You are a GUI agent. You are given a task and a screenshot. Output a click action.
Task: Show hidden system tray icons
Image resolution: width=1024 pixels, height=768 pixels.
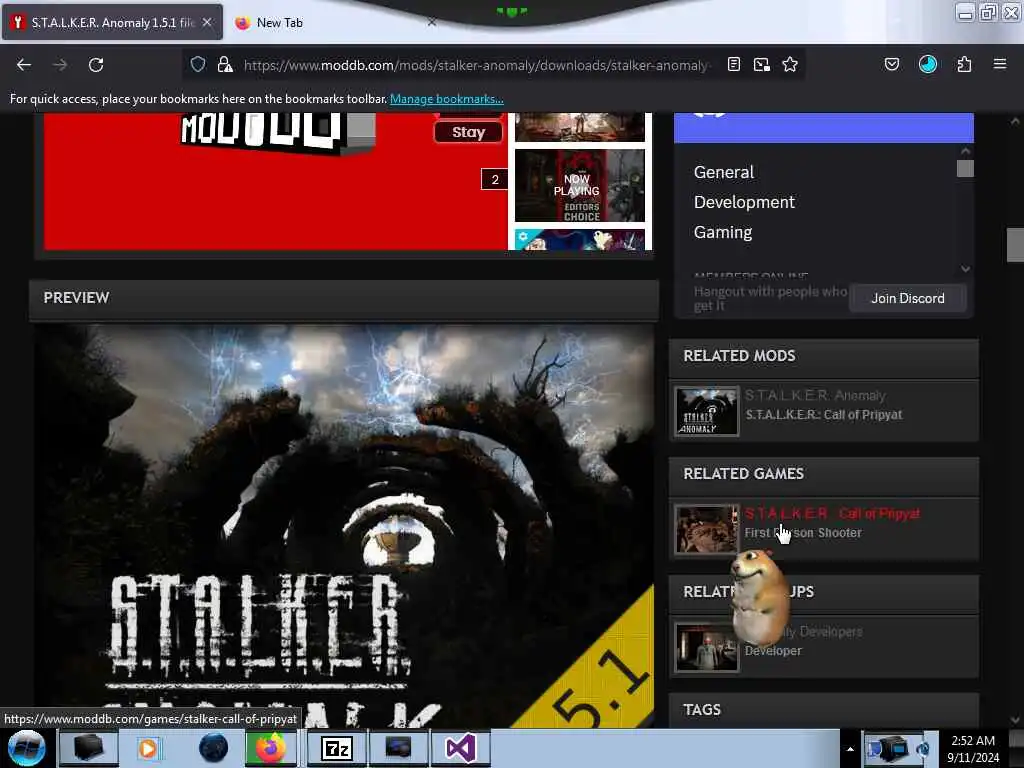pyautogui.click(x=850, y=749)
